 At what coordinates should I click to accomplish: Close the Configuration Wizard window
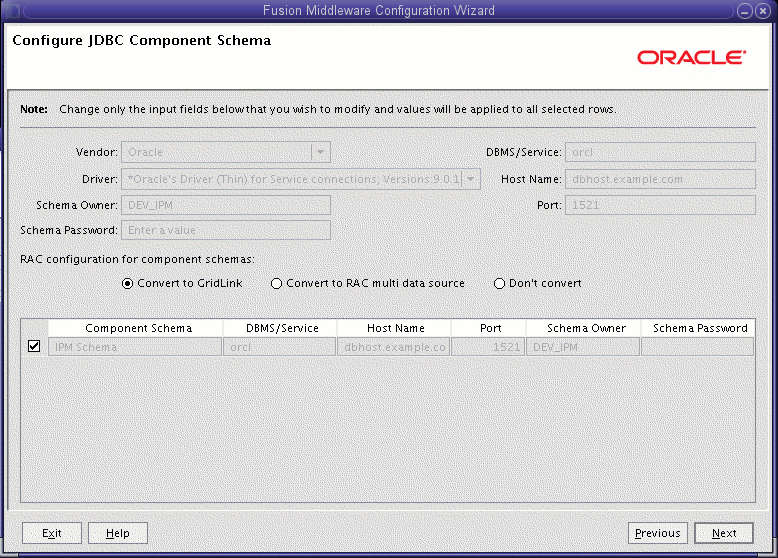pos(763,11)
